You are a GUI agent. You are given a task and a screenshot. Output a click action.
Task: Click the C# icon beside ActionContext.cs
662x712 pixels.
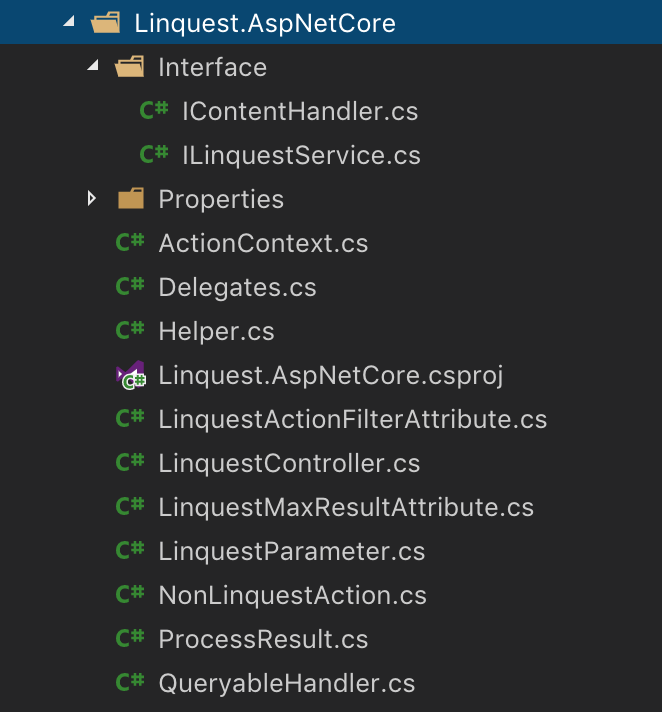pyautogui.click(x=130, y=243)
